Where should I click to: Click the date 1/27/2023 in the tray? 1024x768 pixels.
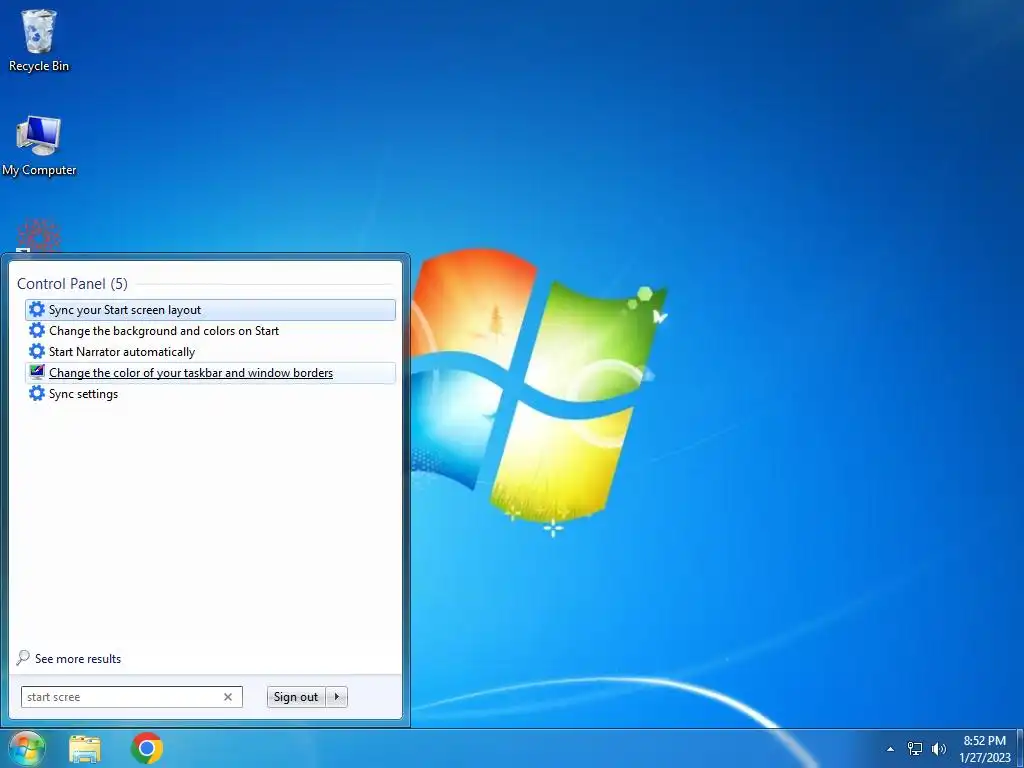click(985, 758)
